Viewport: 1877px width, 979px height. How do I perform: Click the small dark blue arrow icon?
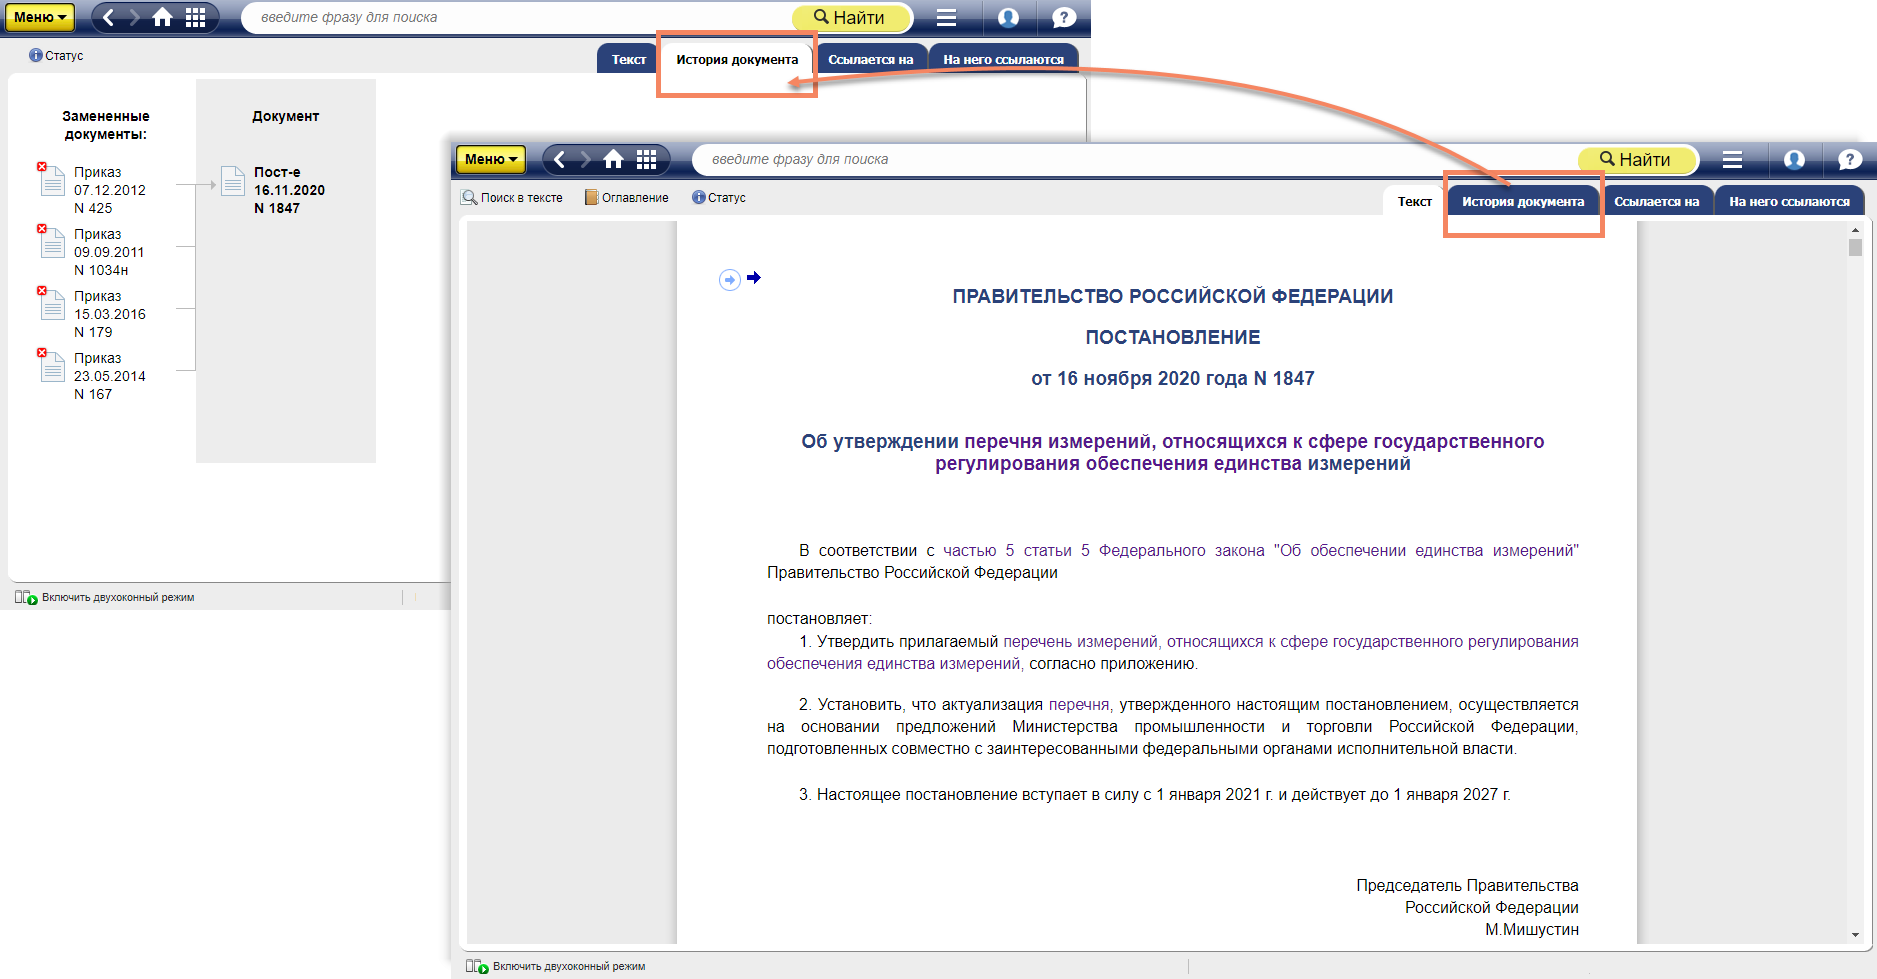coord(754,277)
